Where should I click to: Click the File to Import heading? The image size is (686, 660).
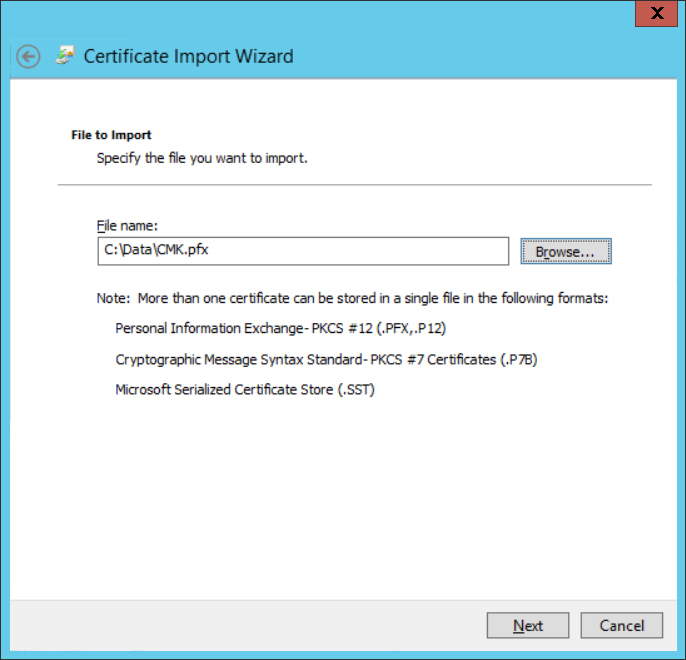111,135
